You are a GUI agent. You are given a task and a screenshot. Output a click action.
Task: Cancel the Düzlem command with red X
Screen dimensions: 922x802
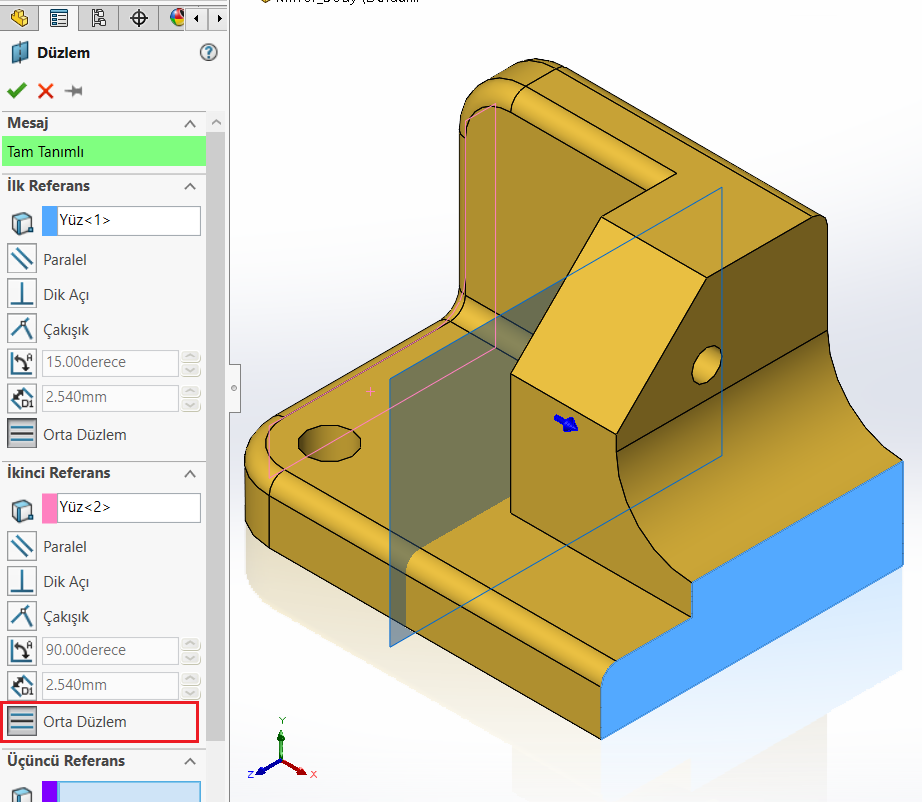[x=46, y=91]
